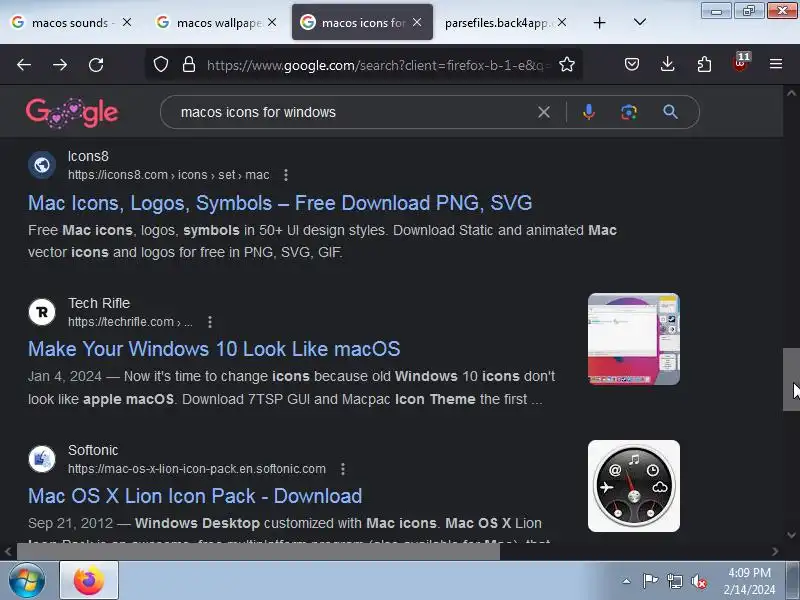Click the scroll up arrow

791,93
